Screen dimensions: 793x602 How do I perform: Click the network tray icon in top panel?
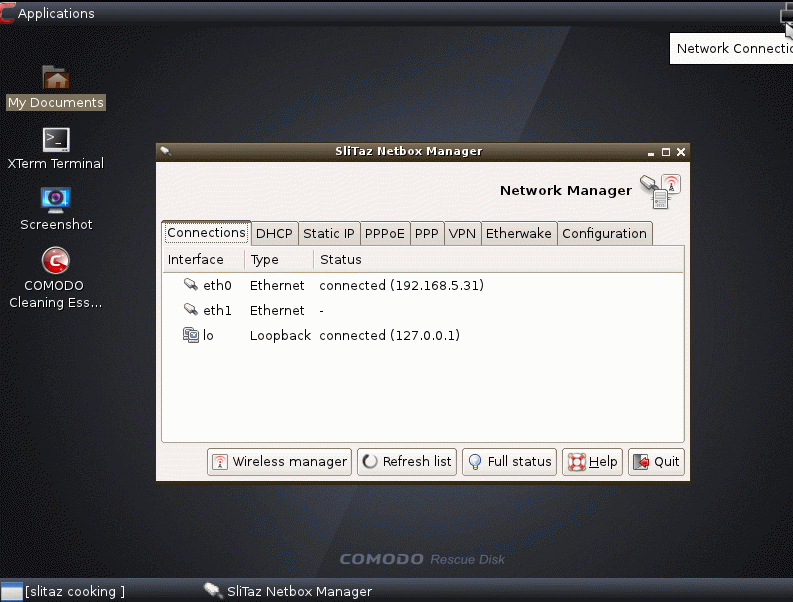[x=786, y=15]
